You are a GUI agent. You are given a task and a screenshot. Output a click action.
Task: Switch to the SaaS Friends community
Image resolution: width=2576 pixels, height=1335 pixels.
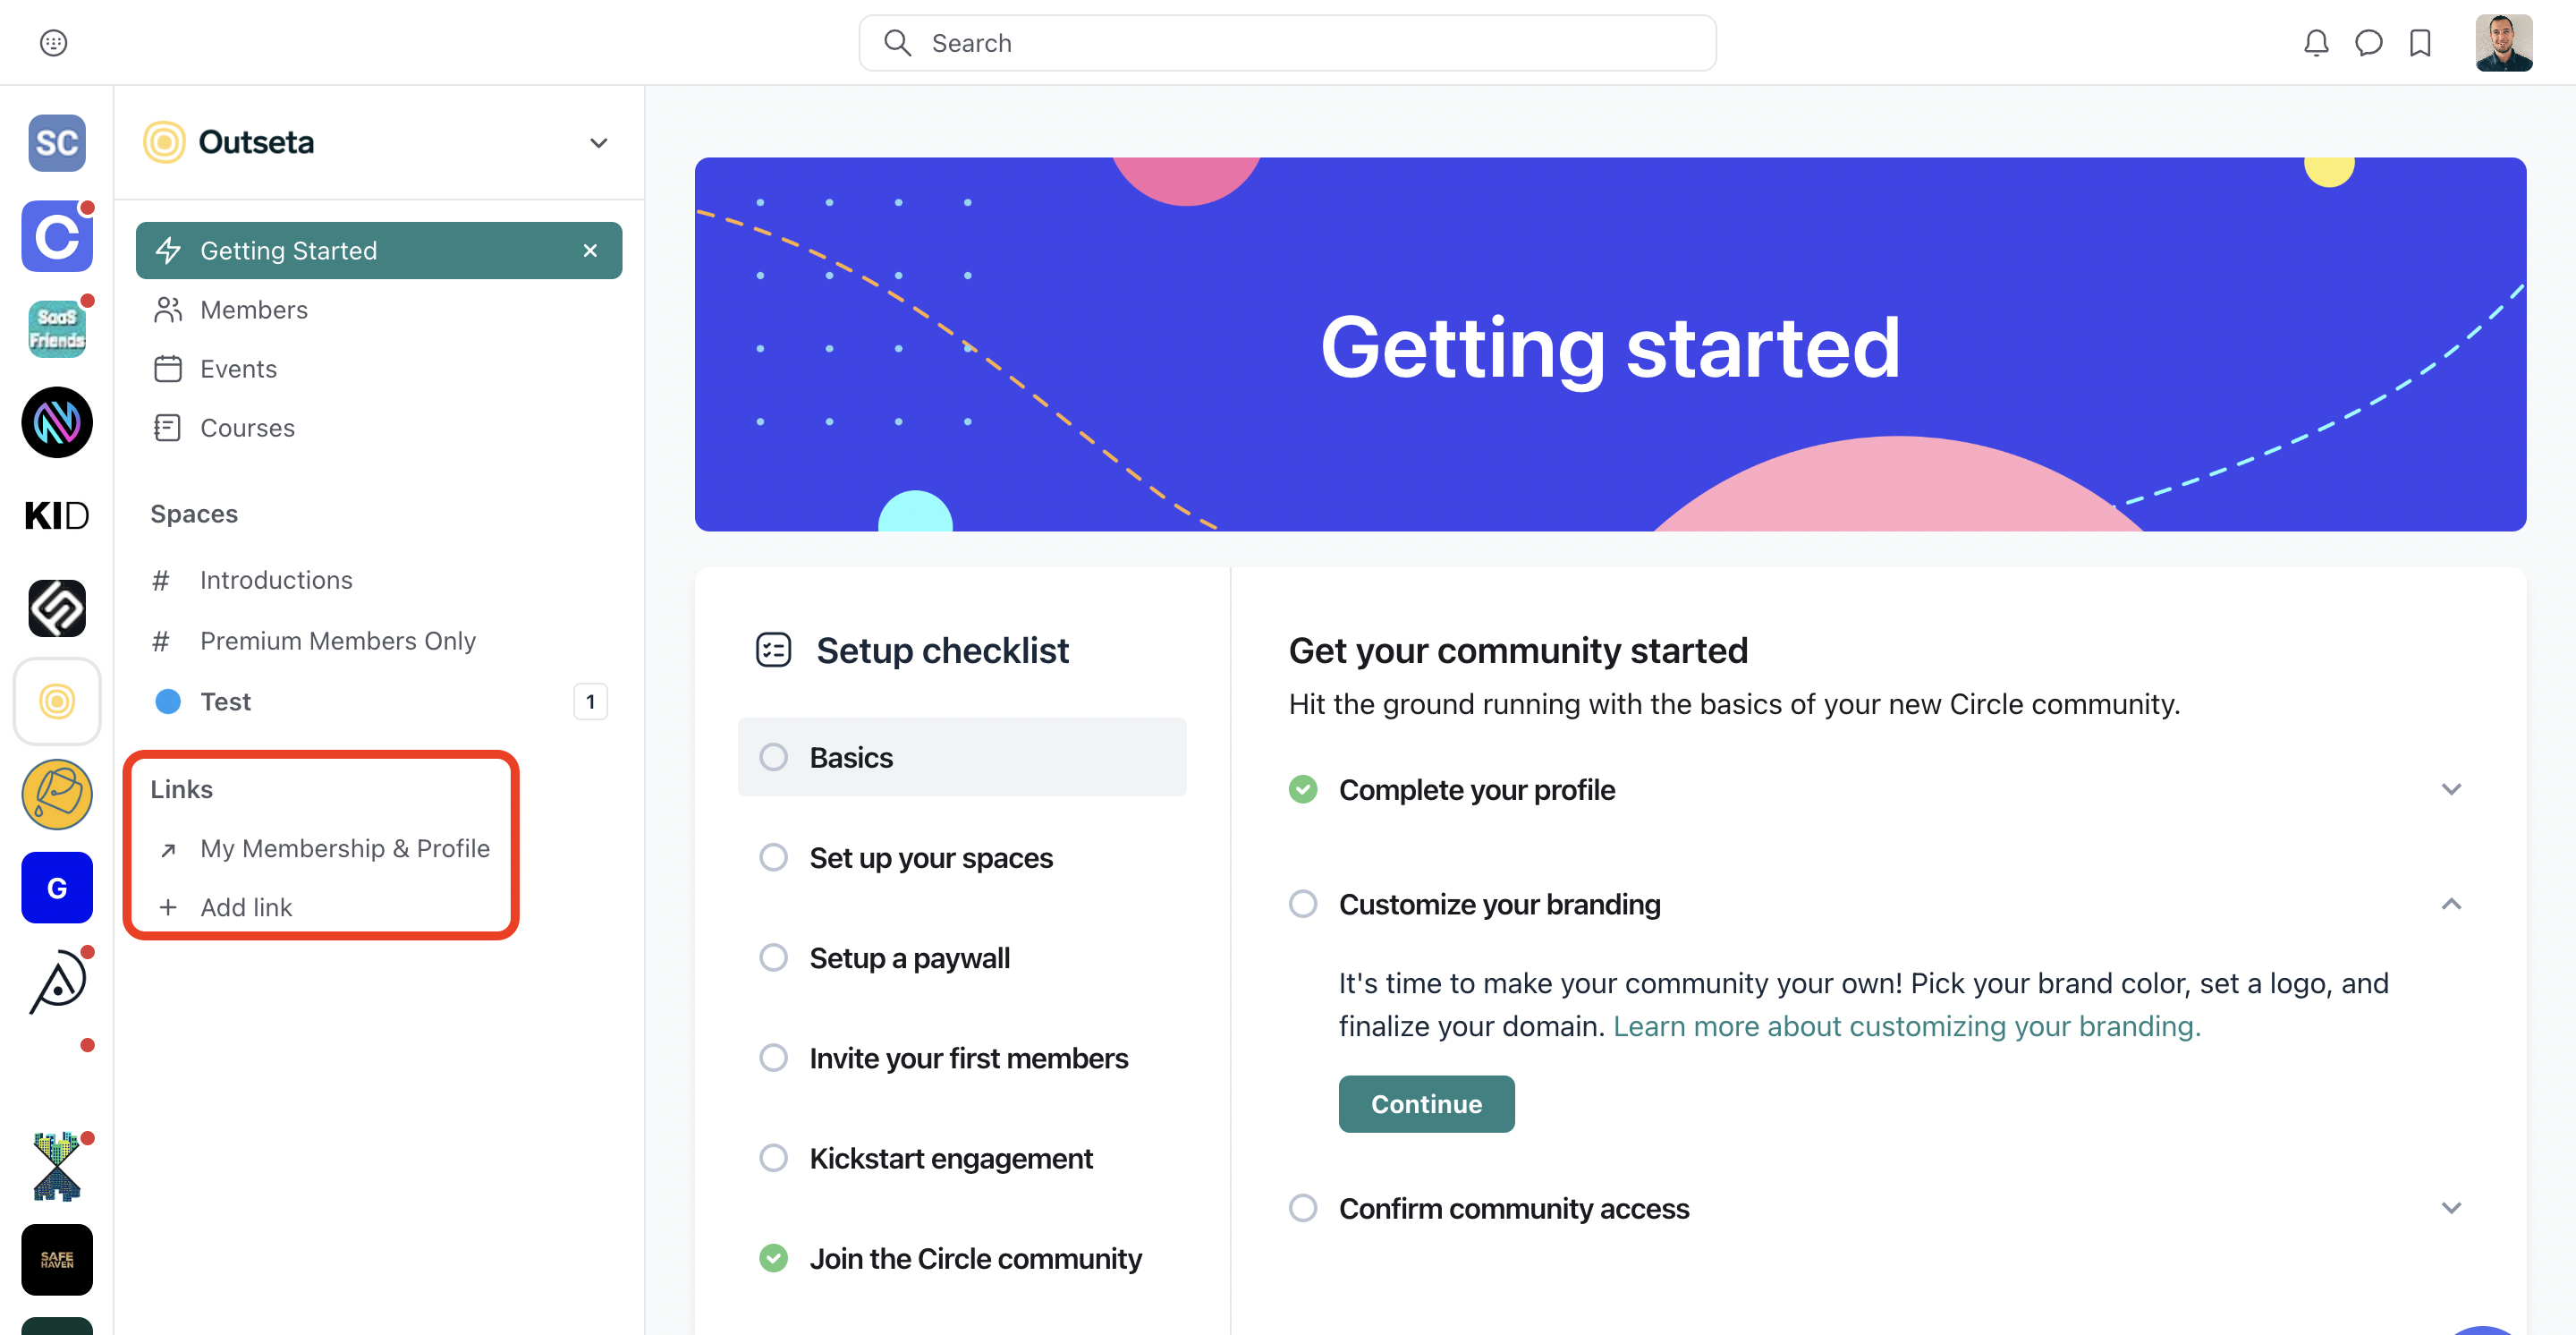[x=57, y=329]
